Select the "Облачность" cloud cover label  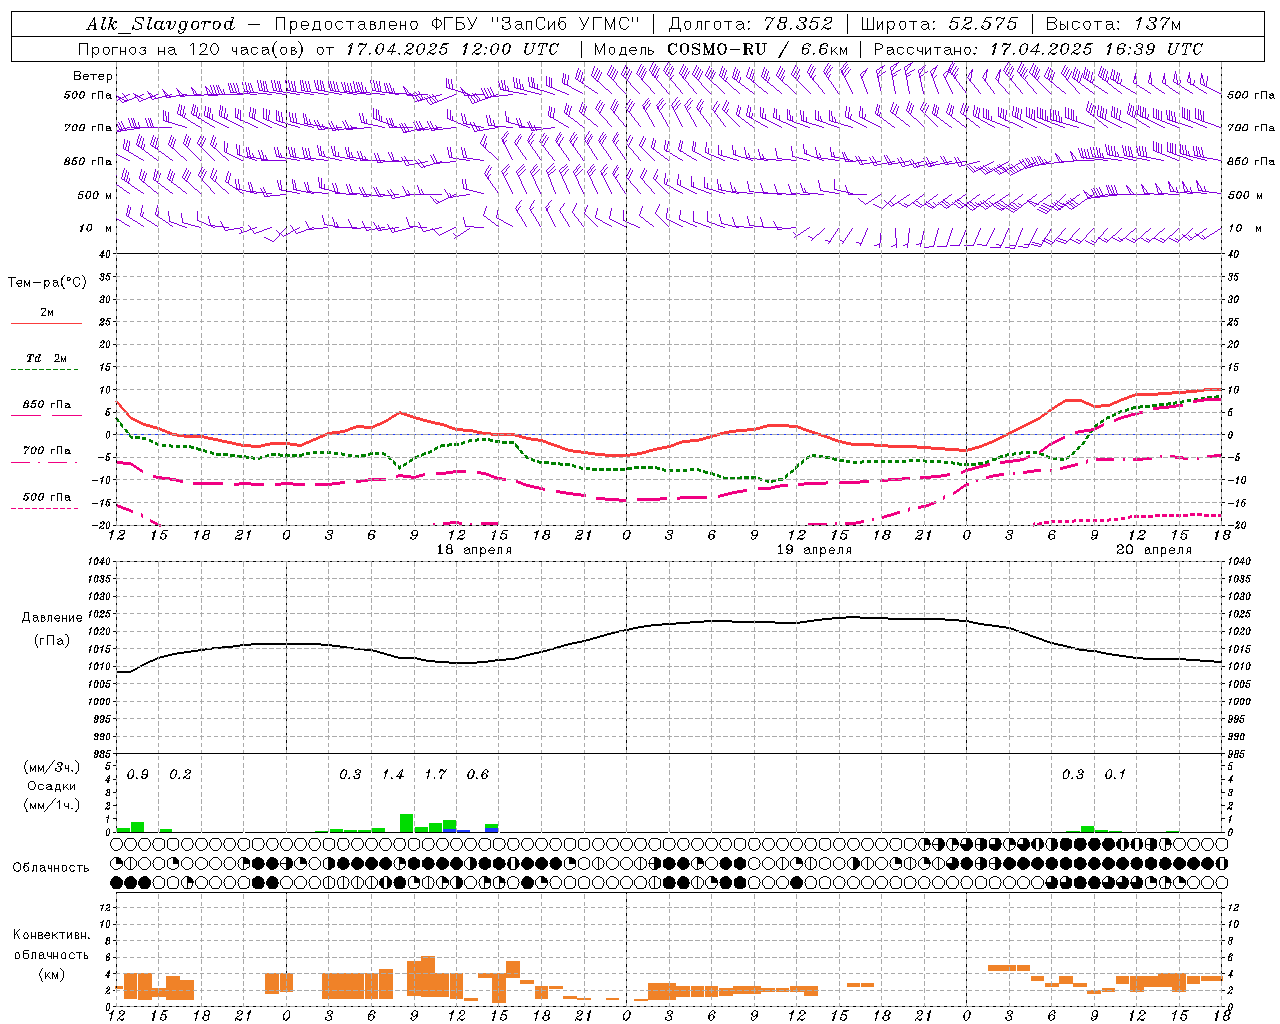(51, 868)
